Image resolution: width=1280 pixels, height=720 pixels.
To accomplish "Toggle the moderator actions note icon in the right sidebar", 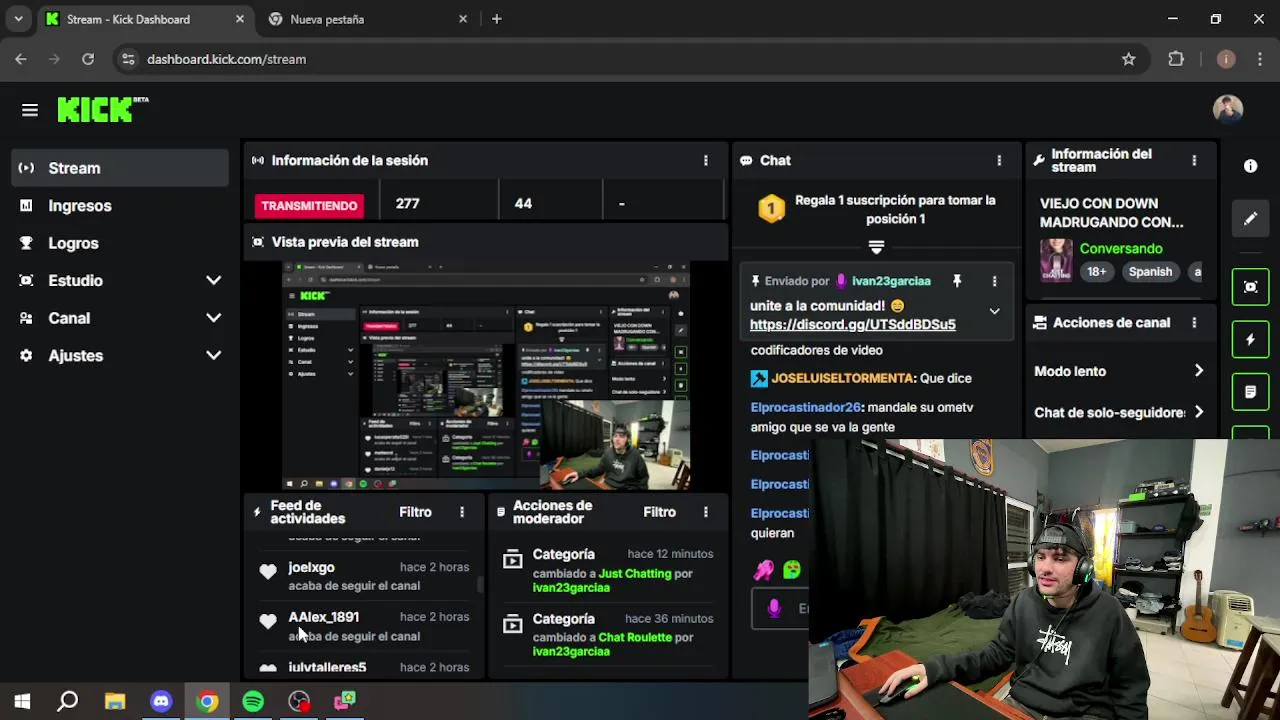I will (1250, 393).
